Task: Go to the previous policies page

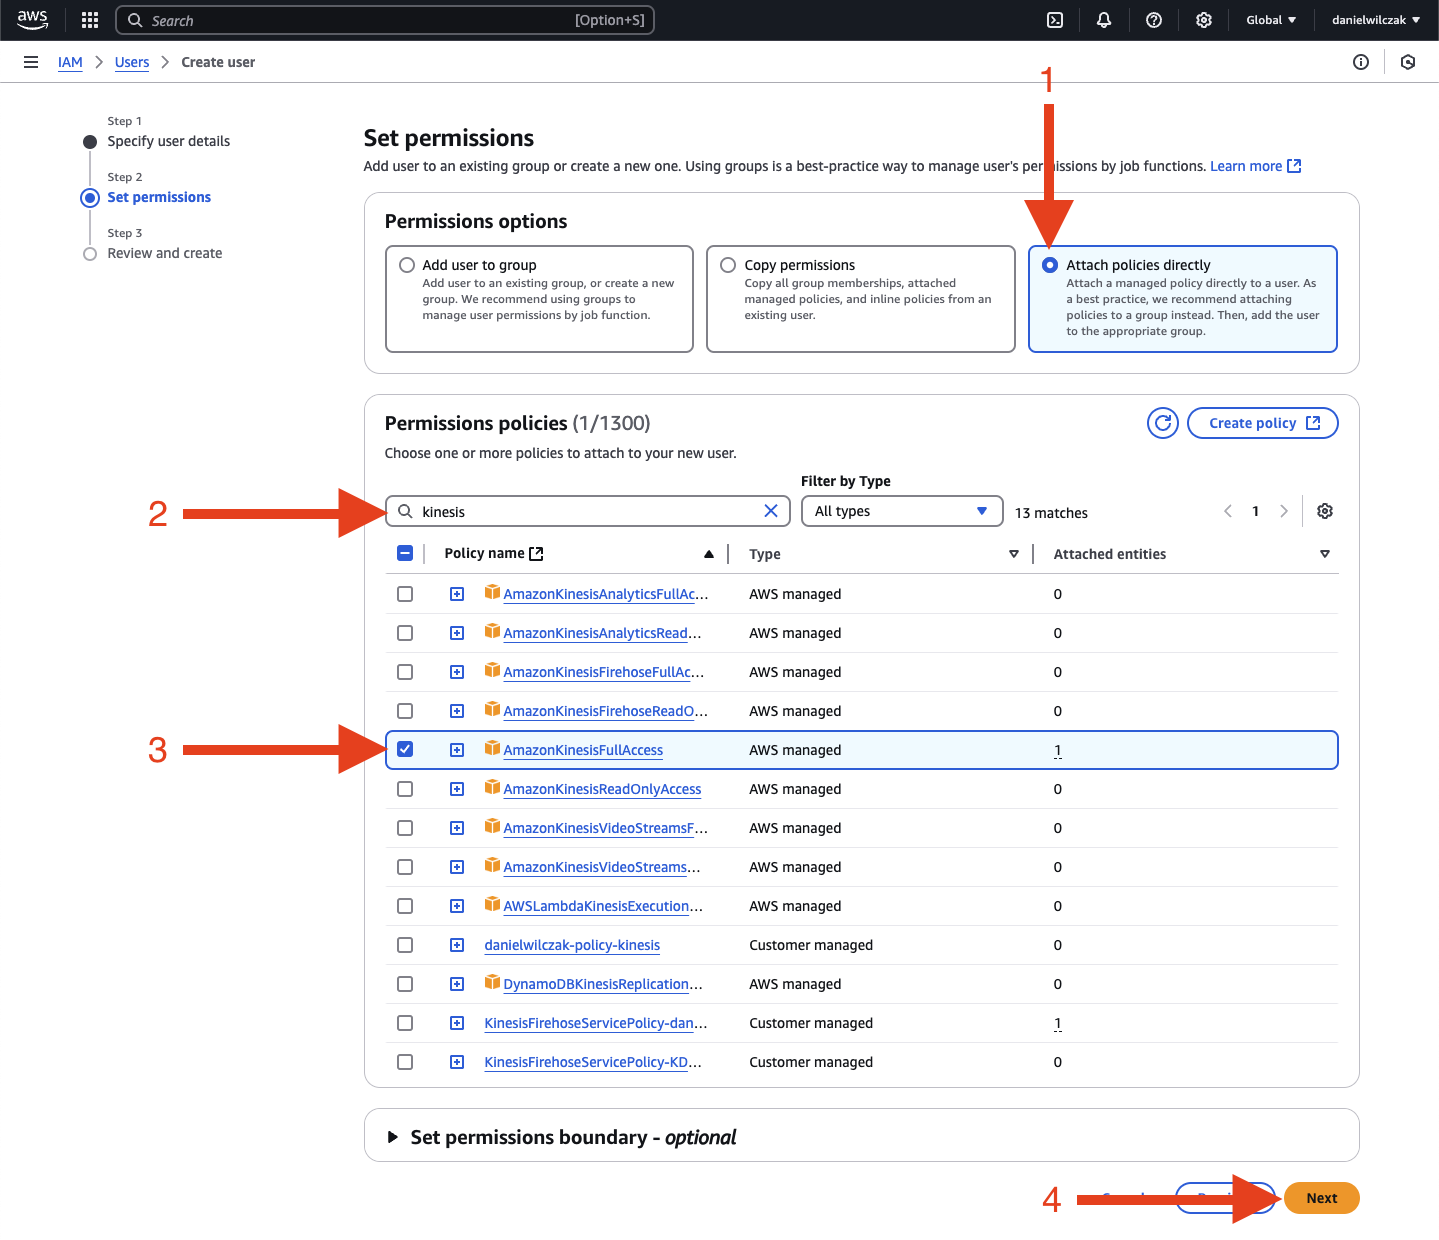Action: (1228, 511)
